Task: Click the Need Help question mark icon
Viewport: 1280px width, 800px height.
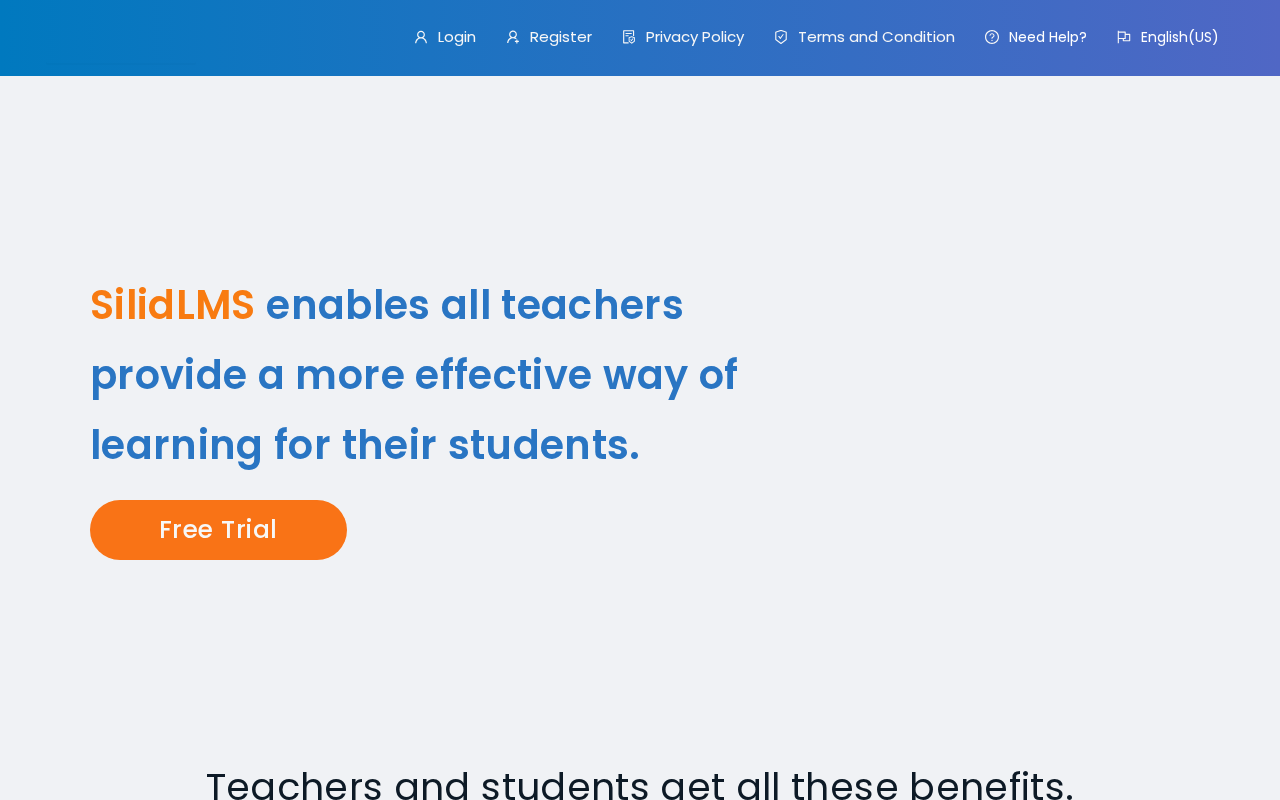Action: coord(992,37)
